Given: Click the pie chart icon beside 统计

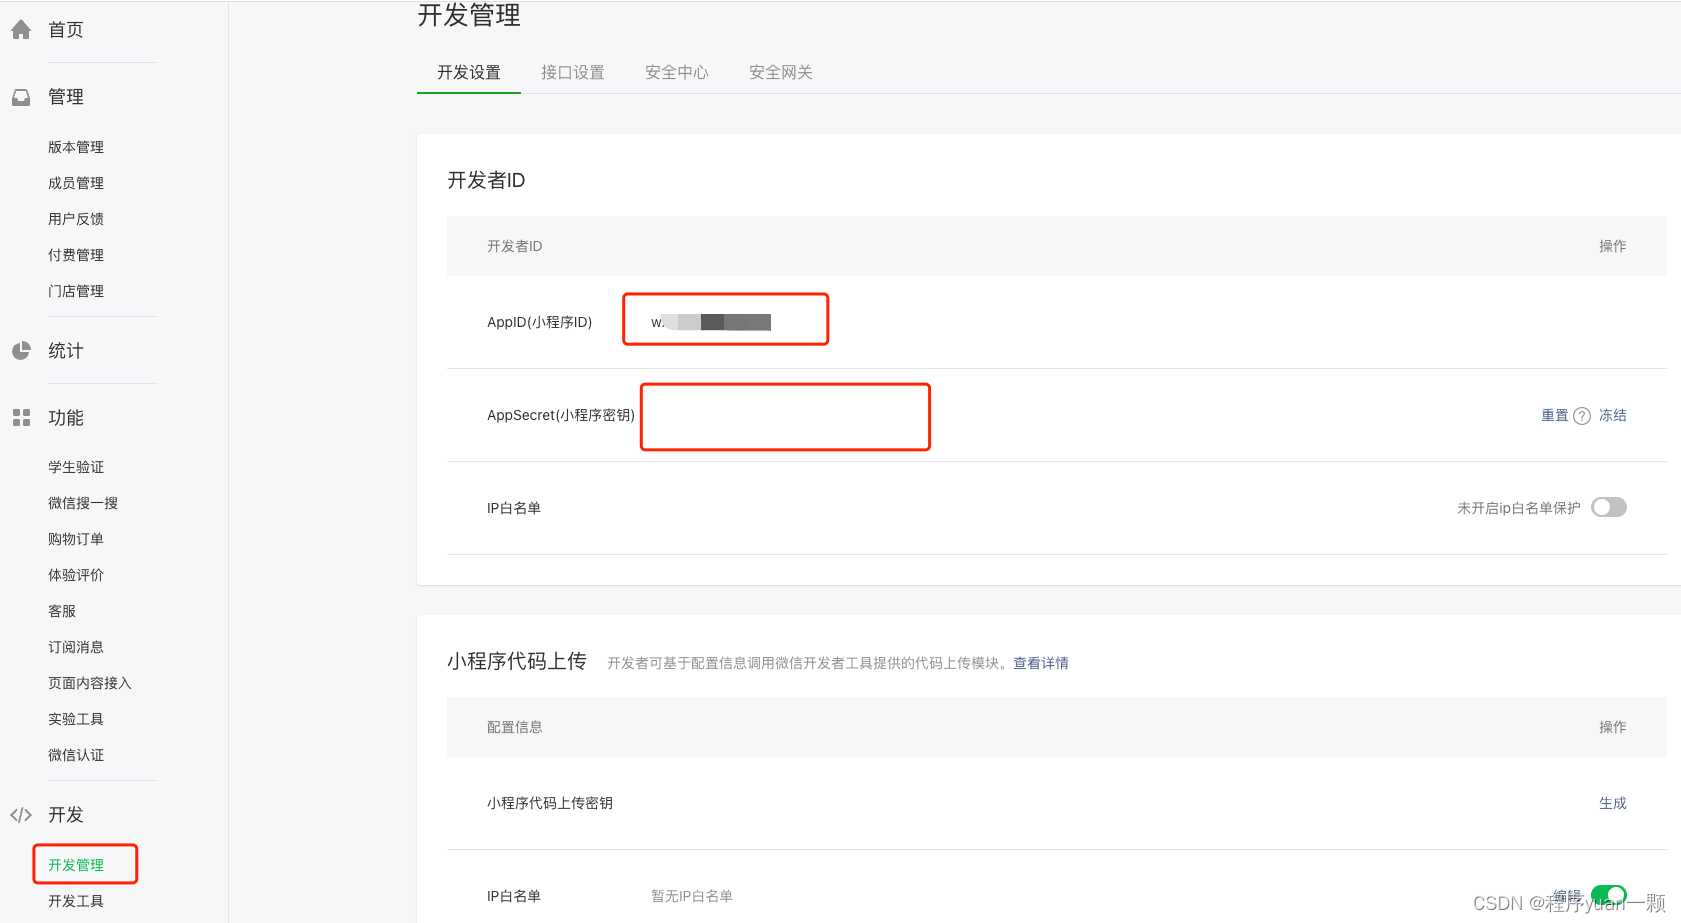Looking at the screenshot, I should pos(21,351).
